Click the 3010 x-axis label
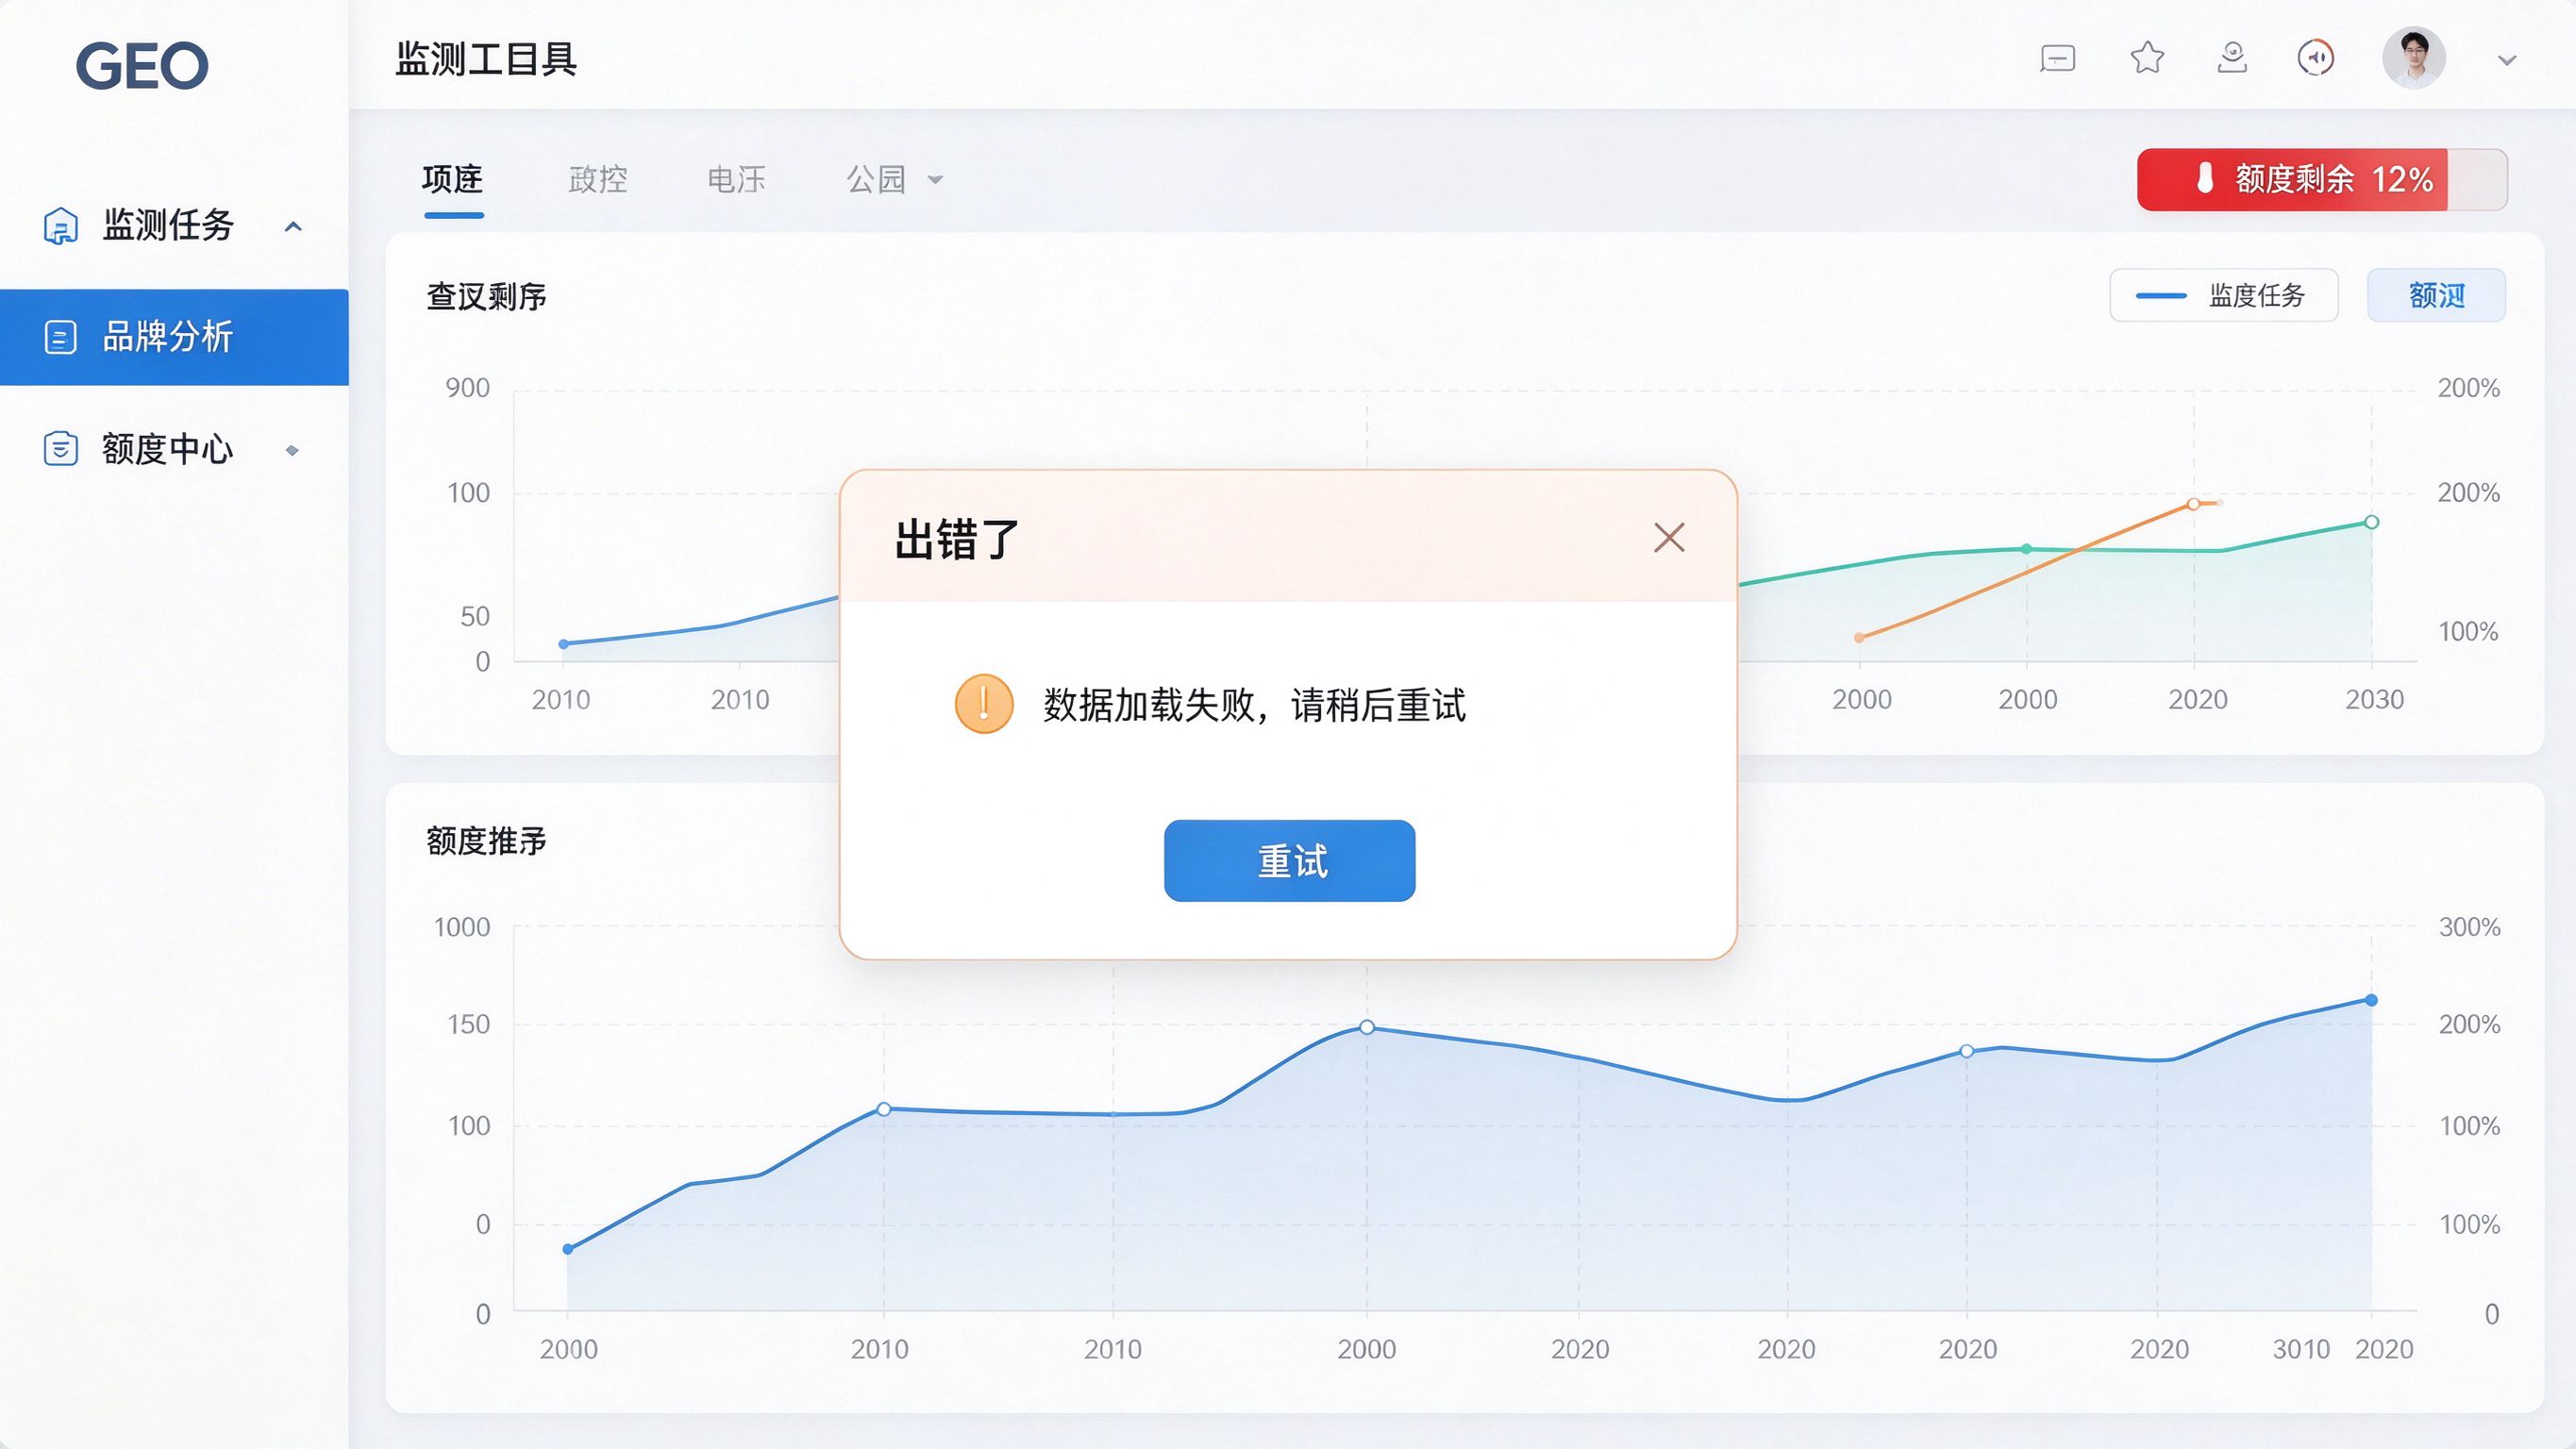Image resolution: width=2576 pixels, height=1449 pixels. click(x=2301, y=1350)
